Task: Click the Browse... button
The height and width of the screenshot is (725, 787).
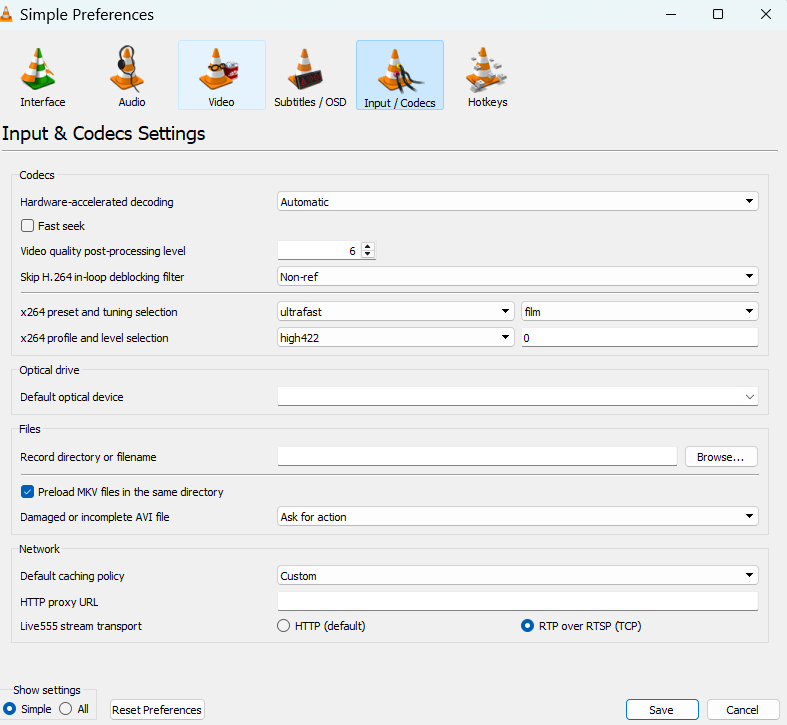Action: coord(720,457)
